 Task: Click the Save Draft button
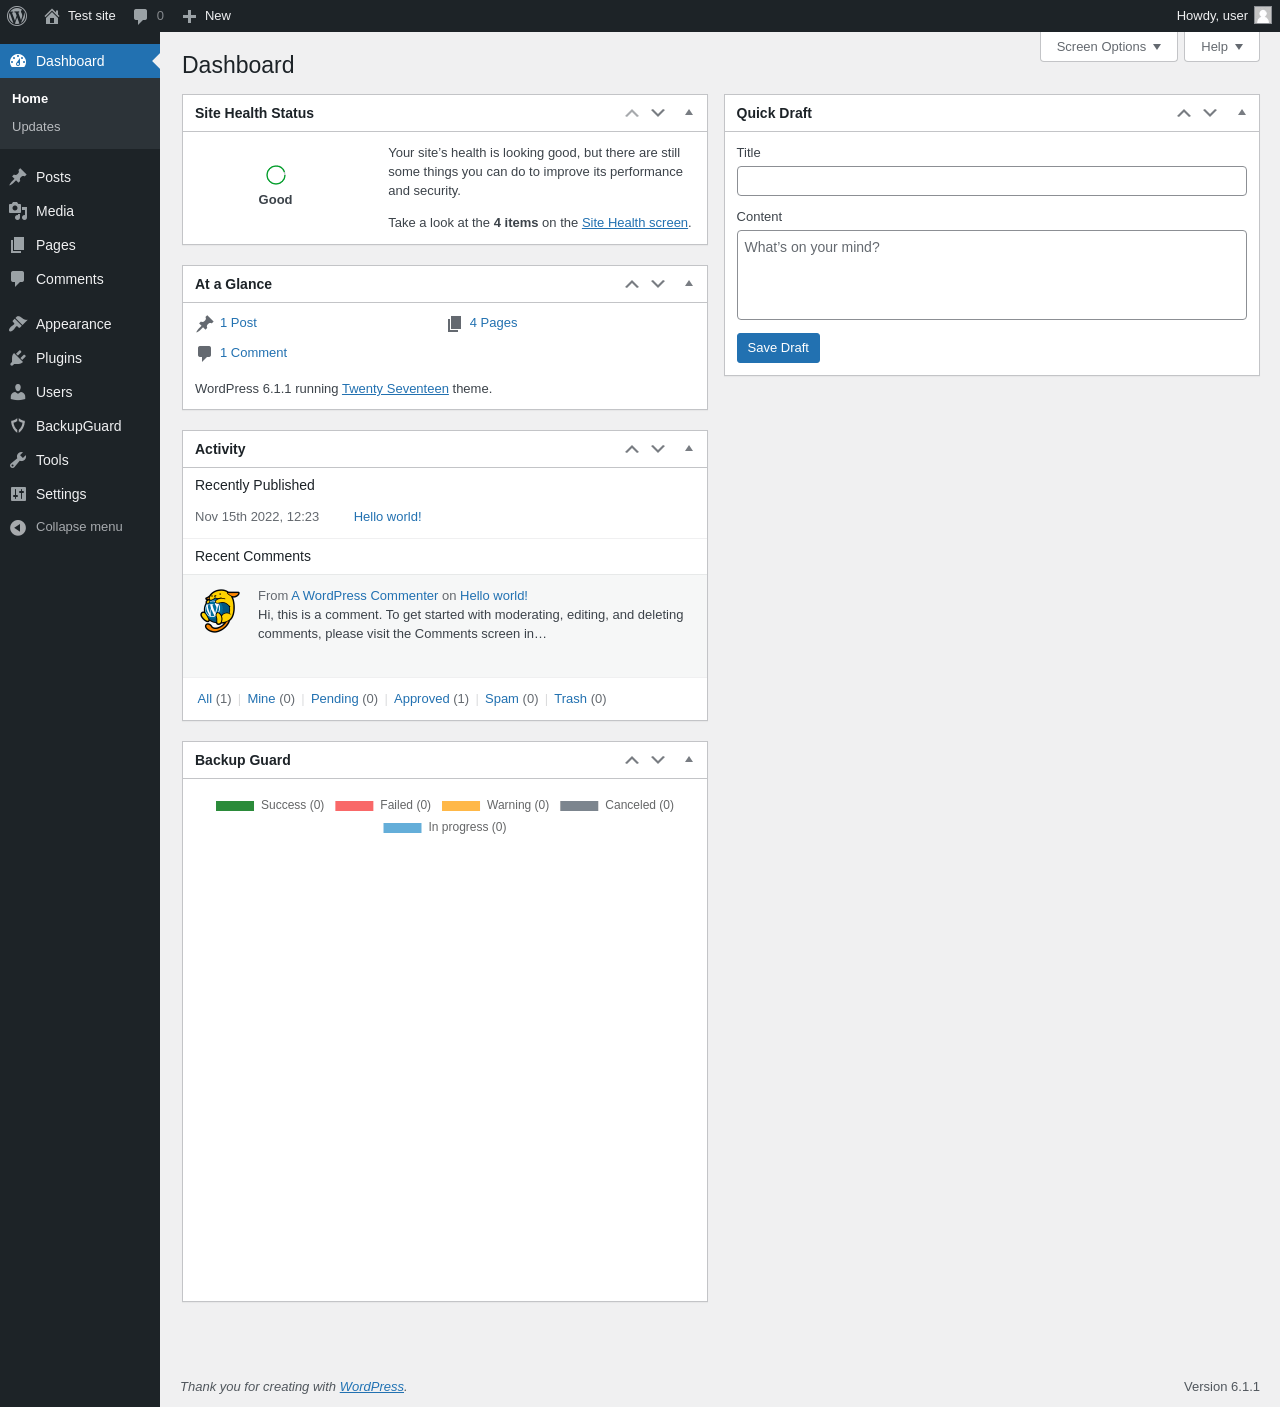click(778, 348)
